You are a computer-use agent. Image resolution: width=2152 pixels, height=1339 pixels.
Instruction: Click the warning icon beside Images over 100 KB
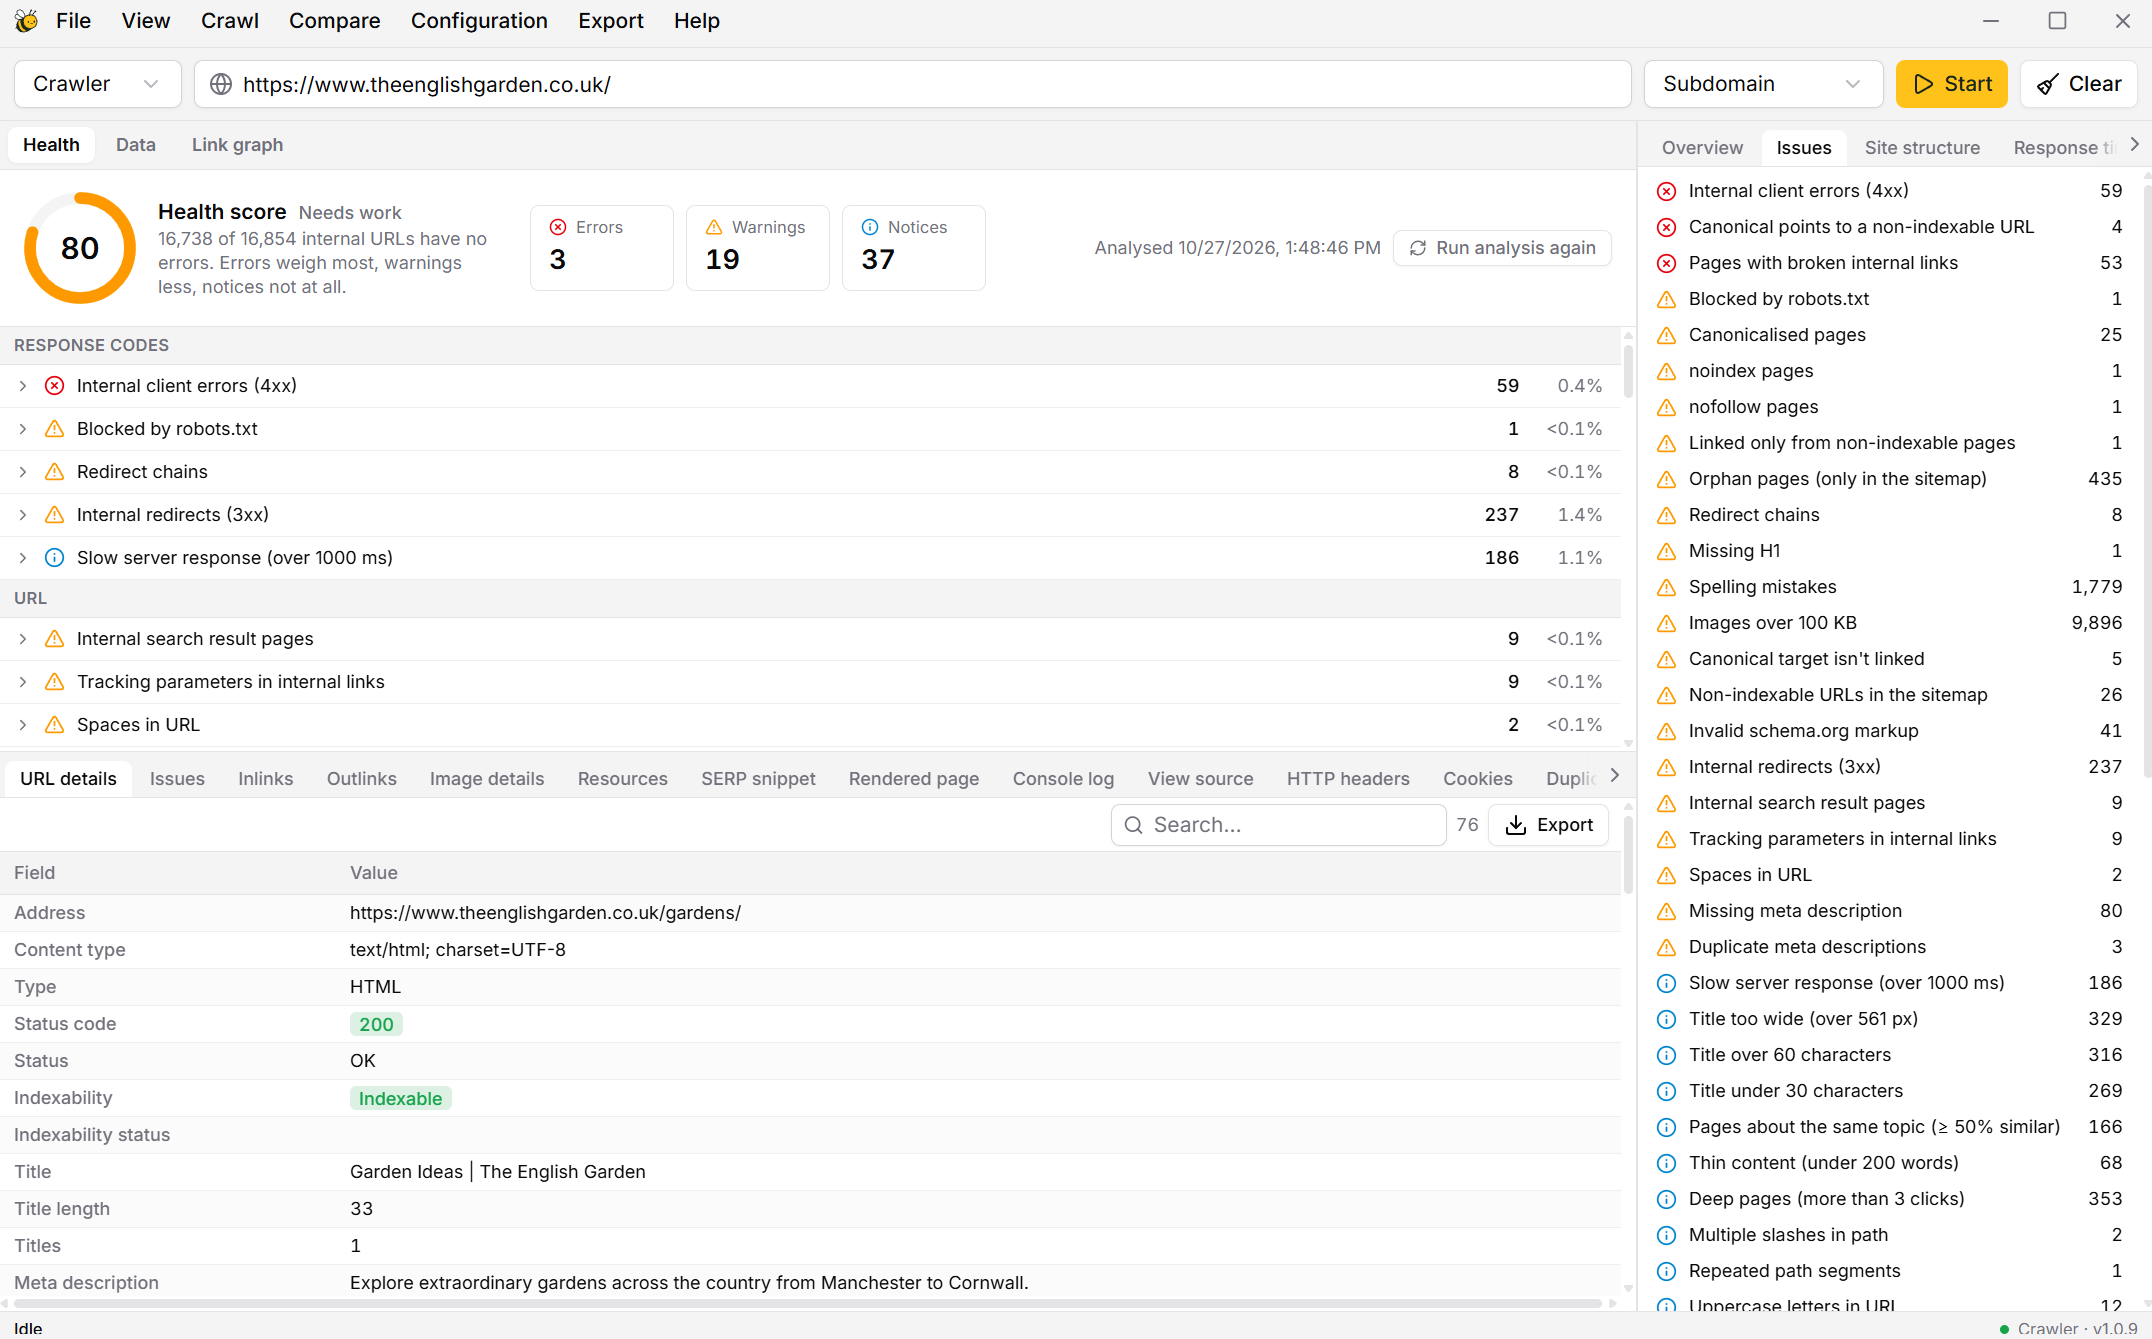[x=1666, y=623]
